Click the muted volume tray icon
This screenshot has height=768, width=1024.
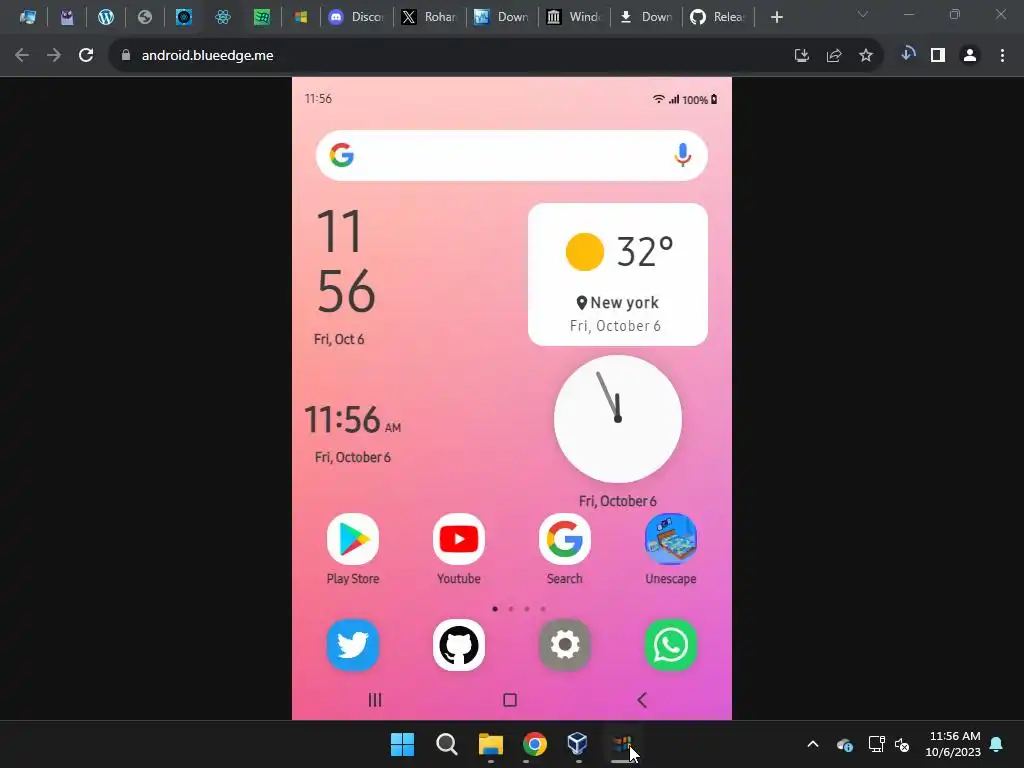(x=902, y=744)
